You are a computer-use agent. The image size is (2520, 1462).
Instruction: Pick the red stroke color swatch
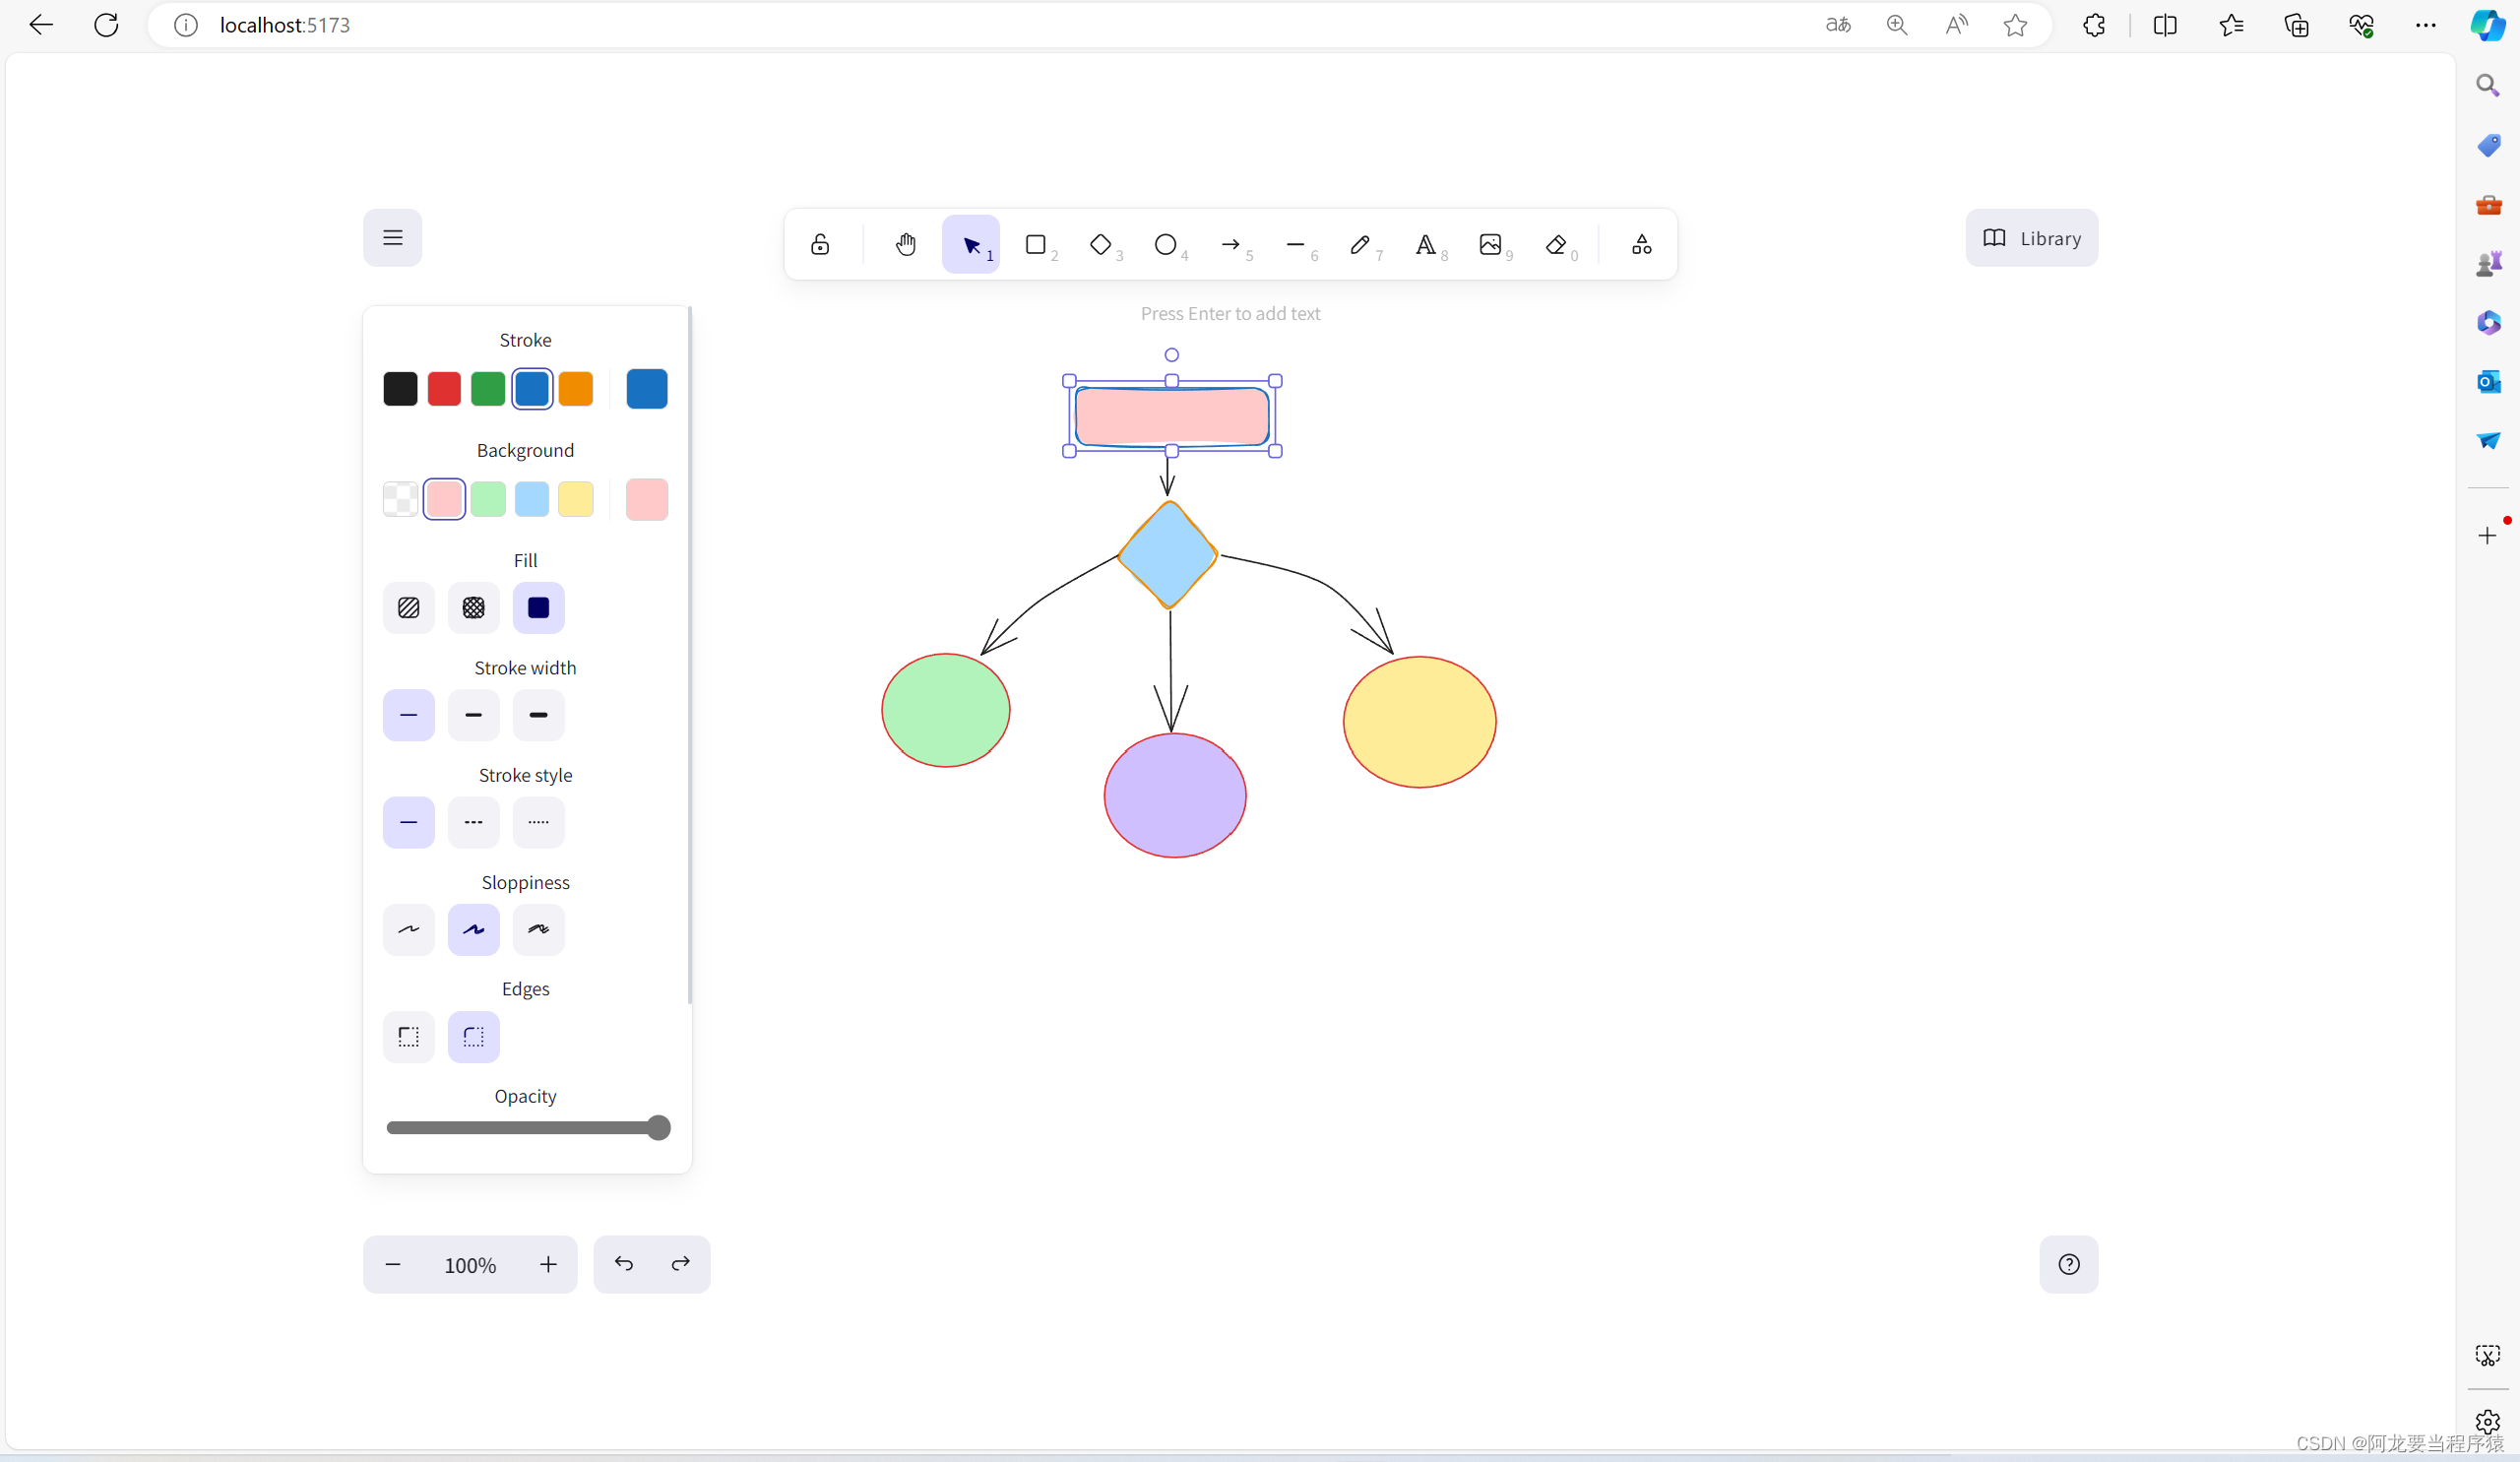point(444,389)
